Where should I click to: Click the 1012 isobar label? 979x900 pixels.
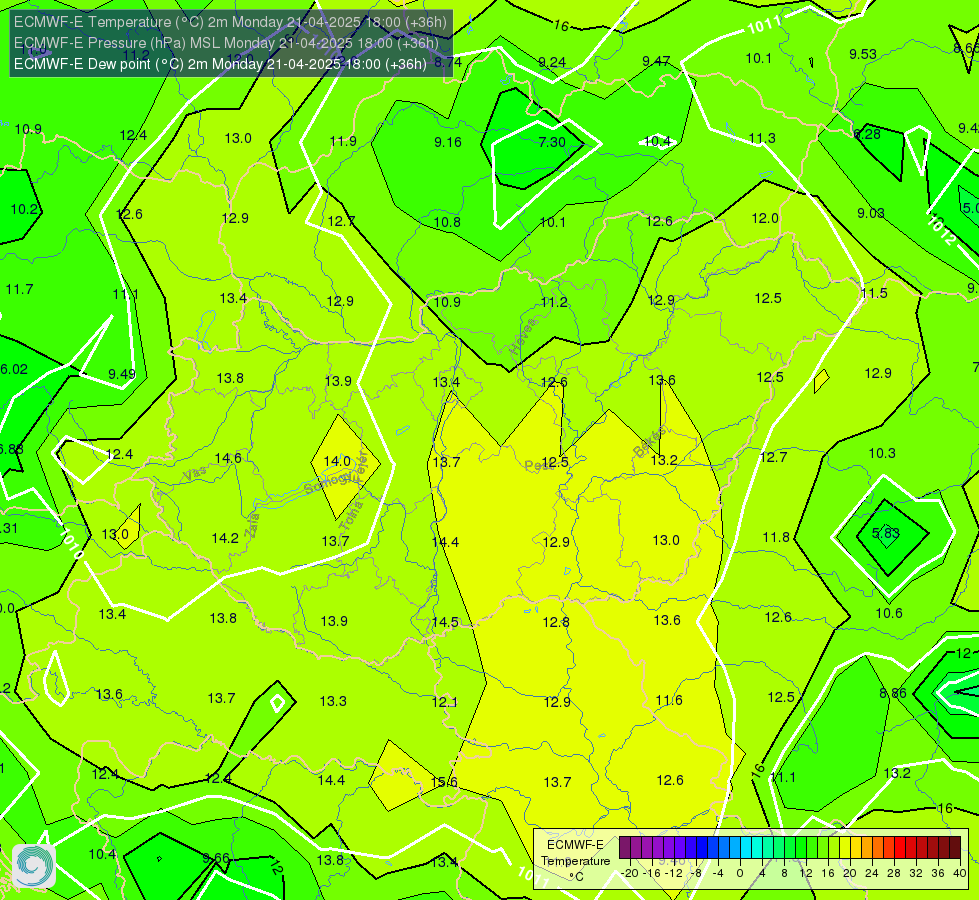coord(942,230)
